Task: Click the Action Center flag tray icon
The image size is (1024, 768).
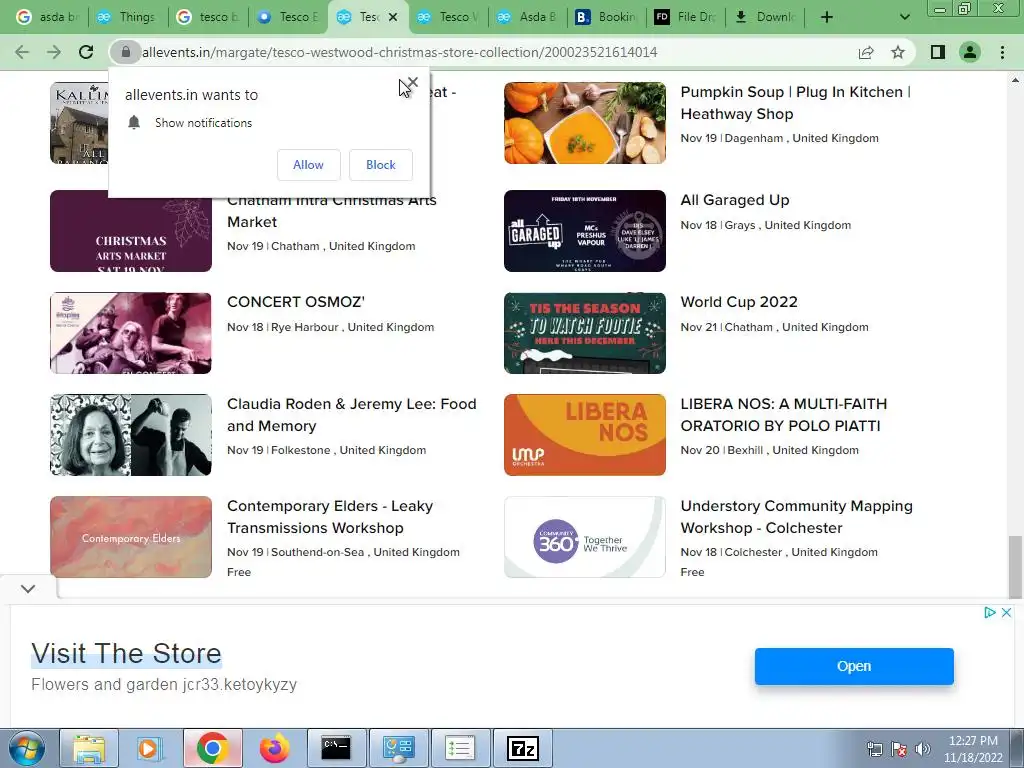Action: (899, 749)
